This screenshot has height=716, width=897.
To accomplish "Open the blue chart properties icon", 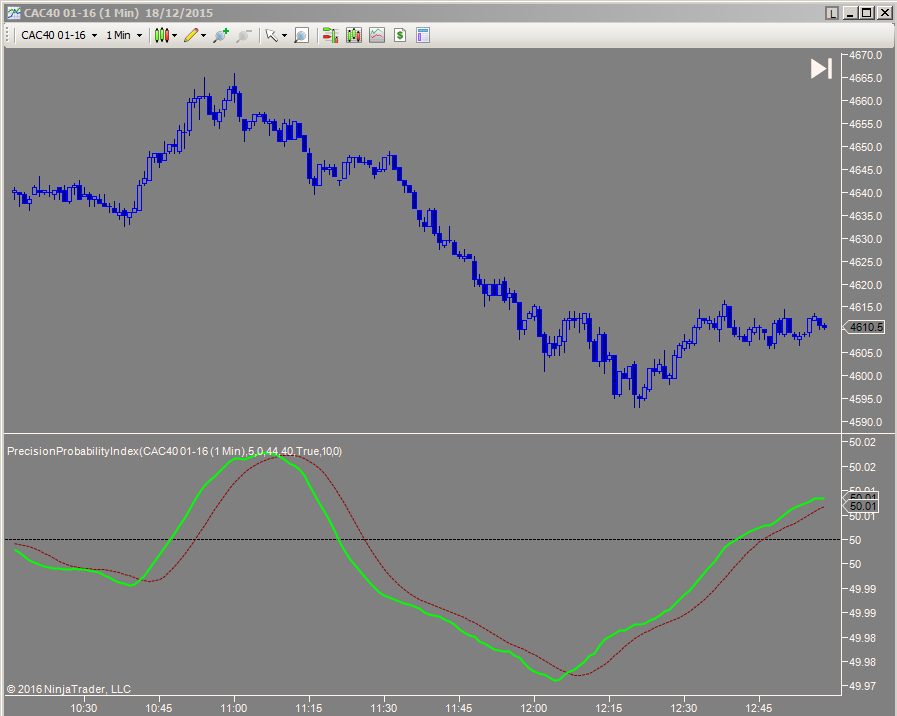I will coord(422,35).
